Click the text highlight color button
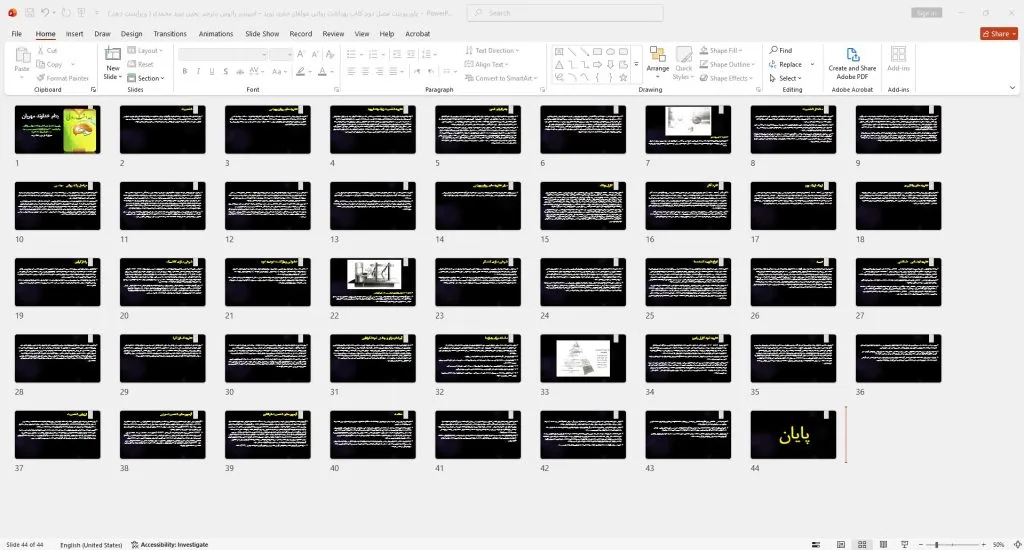1024x550 pixels. [x=300, y=71]
